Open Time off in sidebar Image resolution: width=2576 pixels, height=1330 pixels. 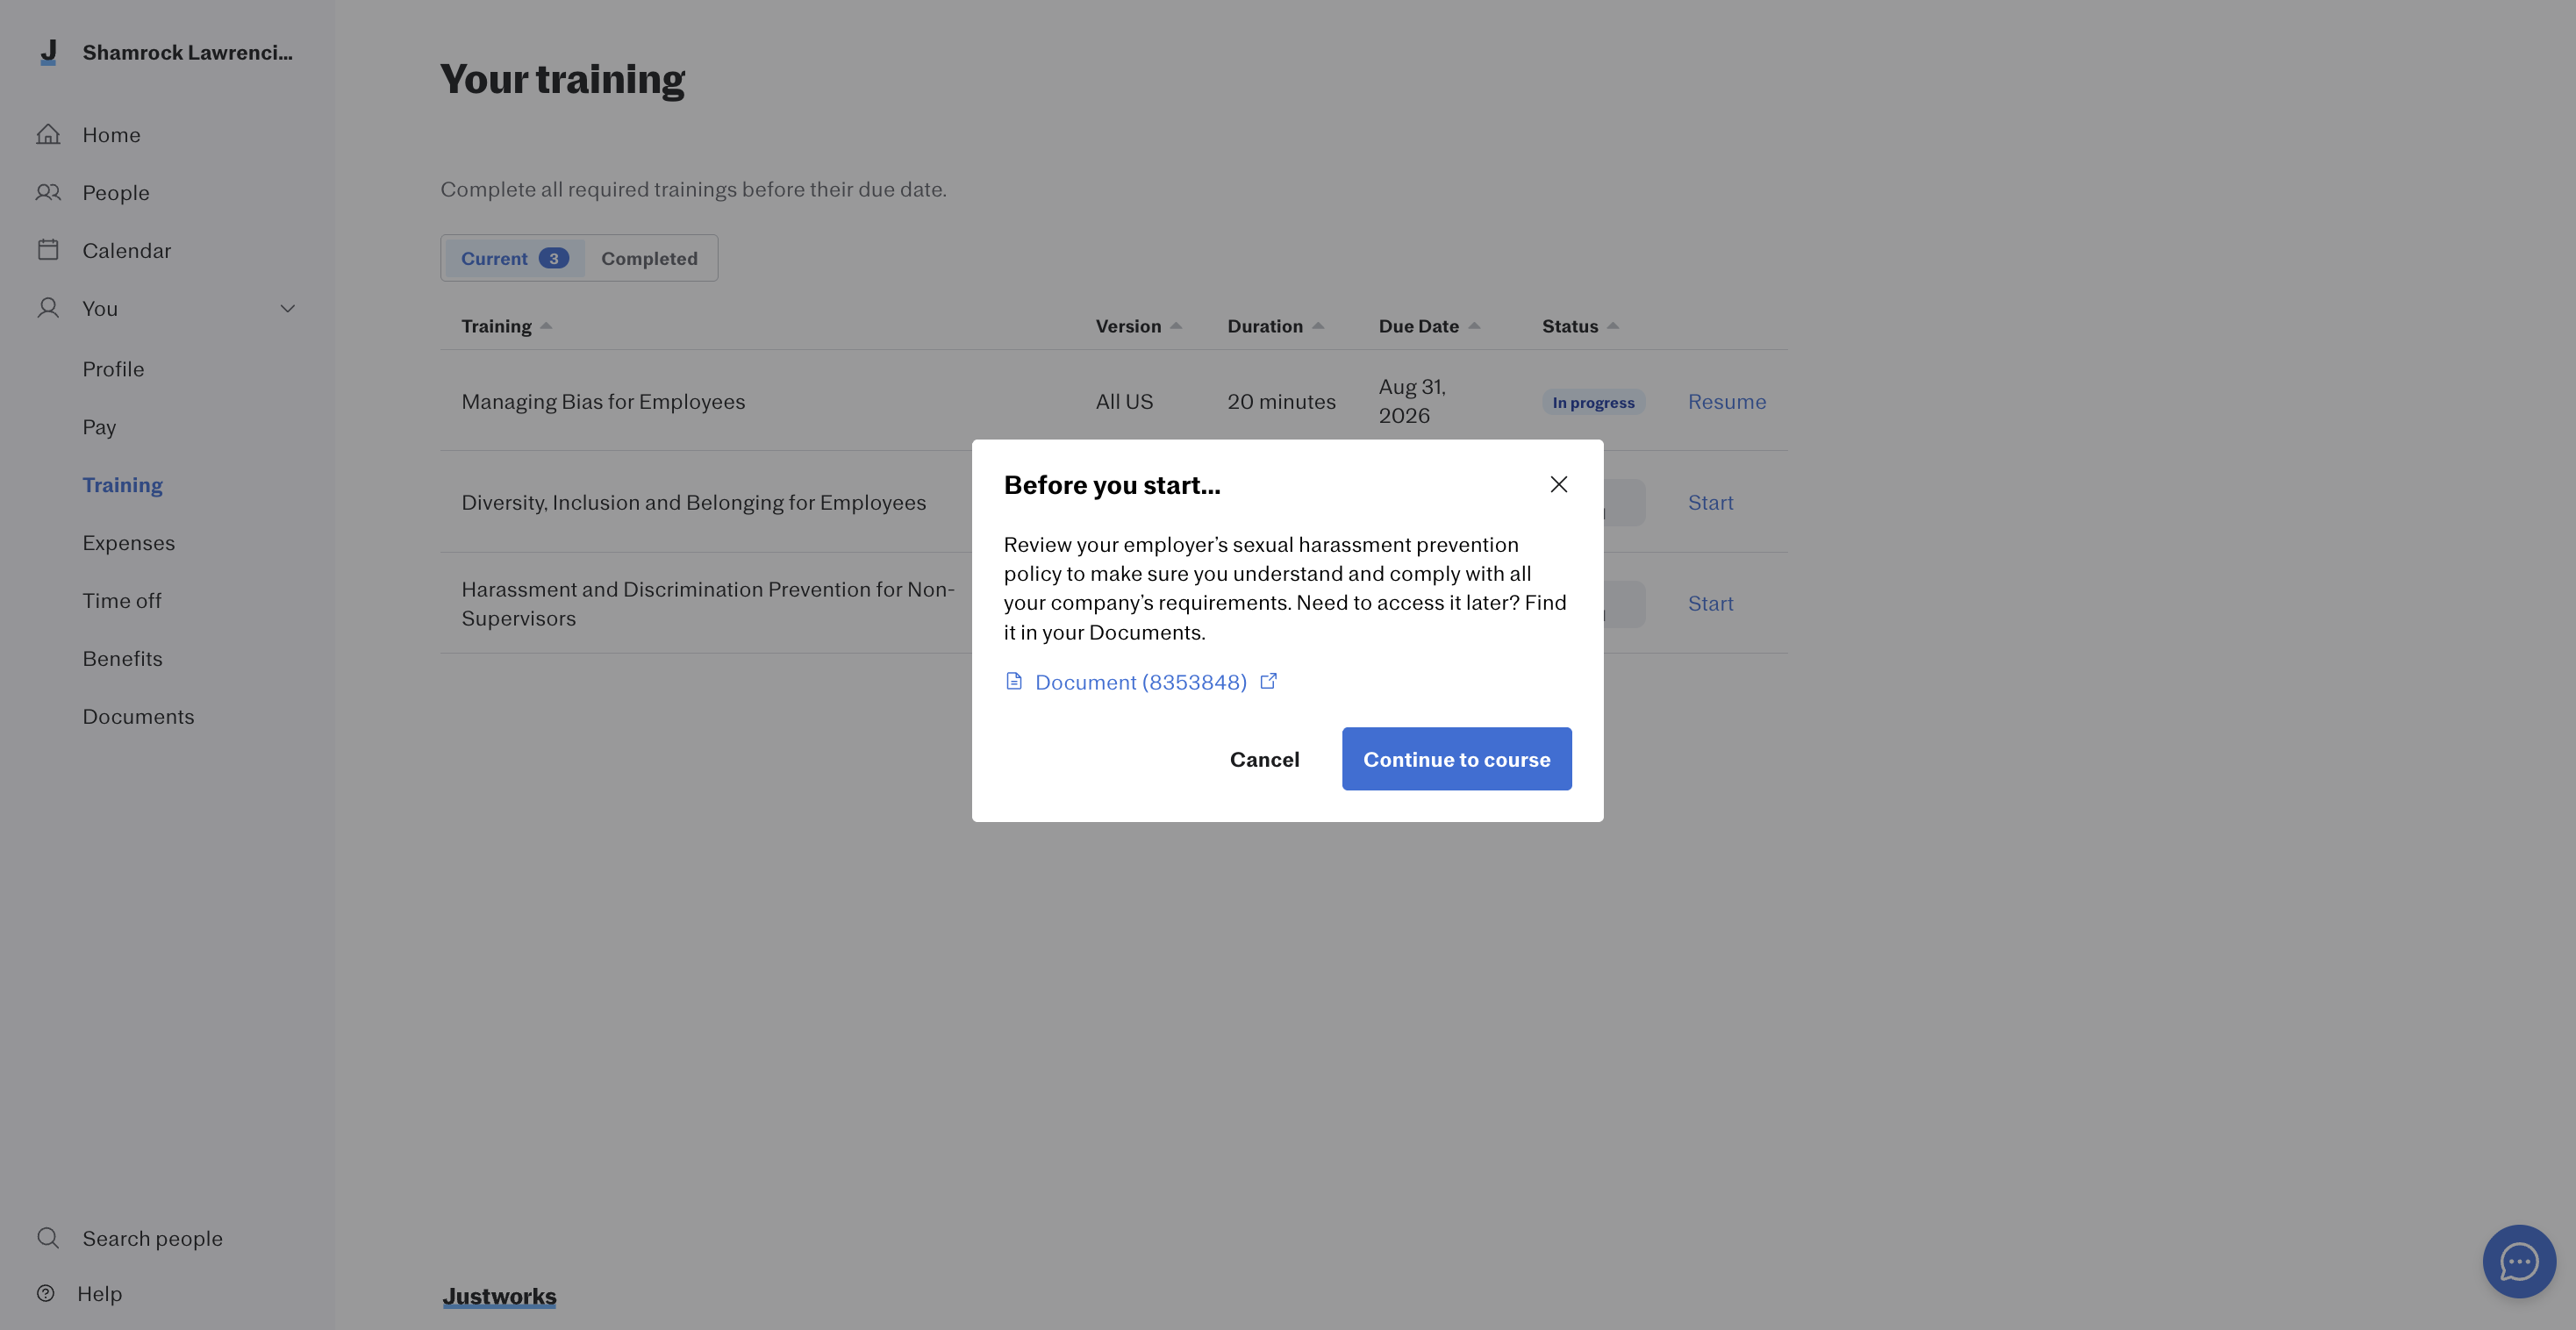click(122, 601)
